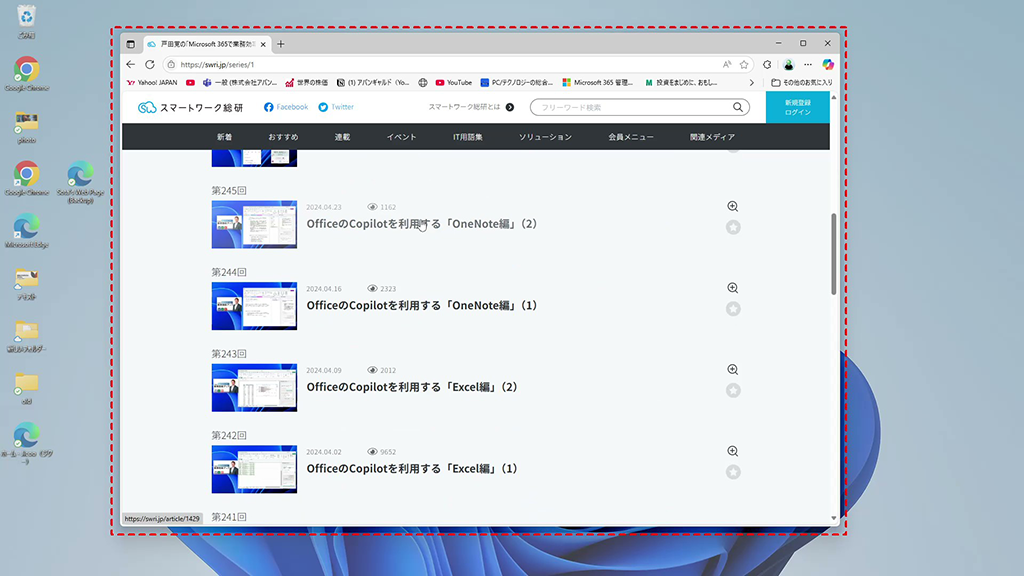Open the イベント menu item
Image resolution: width=1024 pixels, height=576 pixels.
401,137
